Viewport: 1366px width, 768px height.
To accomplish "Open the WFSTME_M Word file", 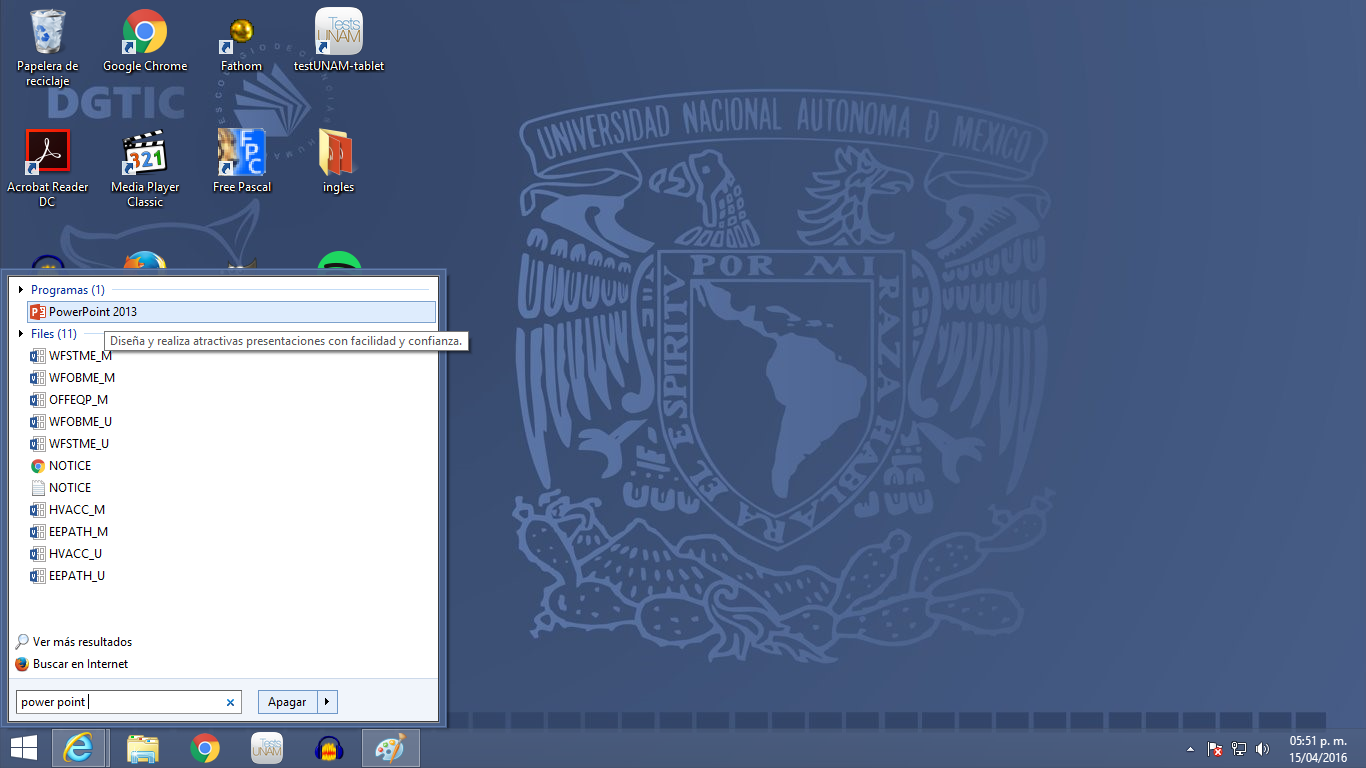I will 71,356.
